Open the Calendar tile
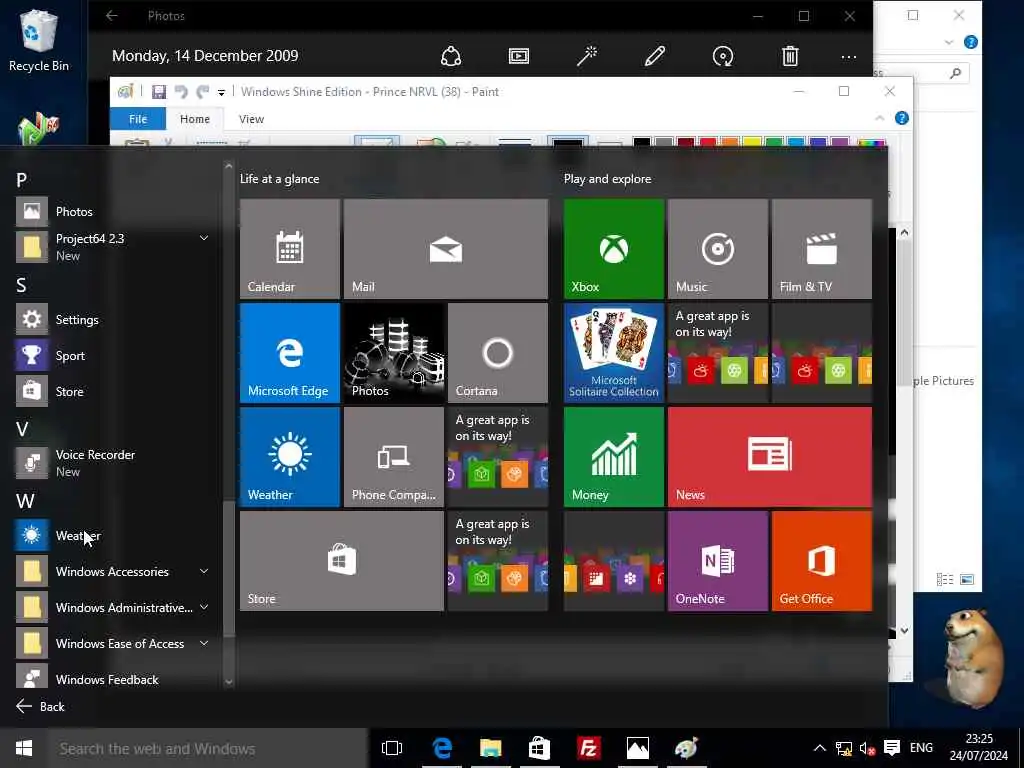The width and height of the screenshot is (1024, 768). click(289, 249)
